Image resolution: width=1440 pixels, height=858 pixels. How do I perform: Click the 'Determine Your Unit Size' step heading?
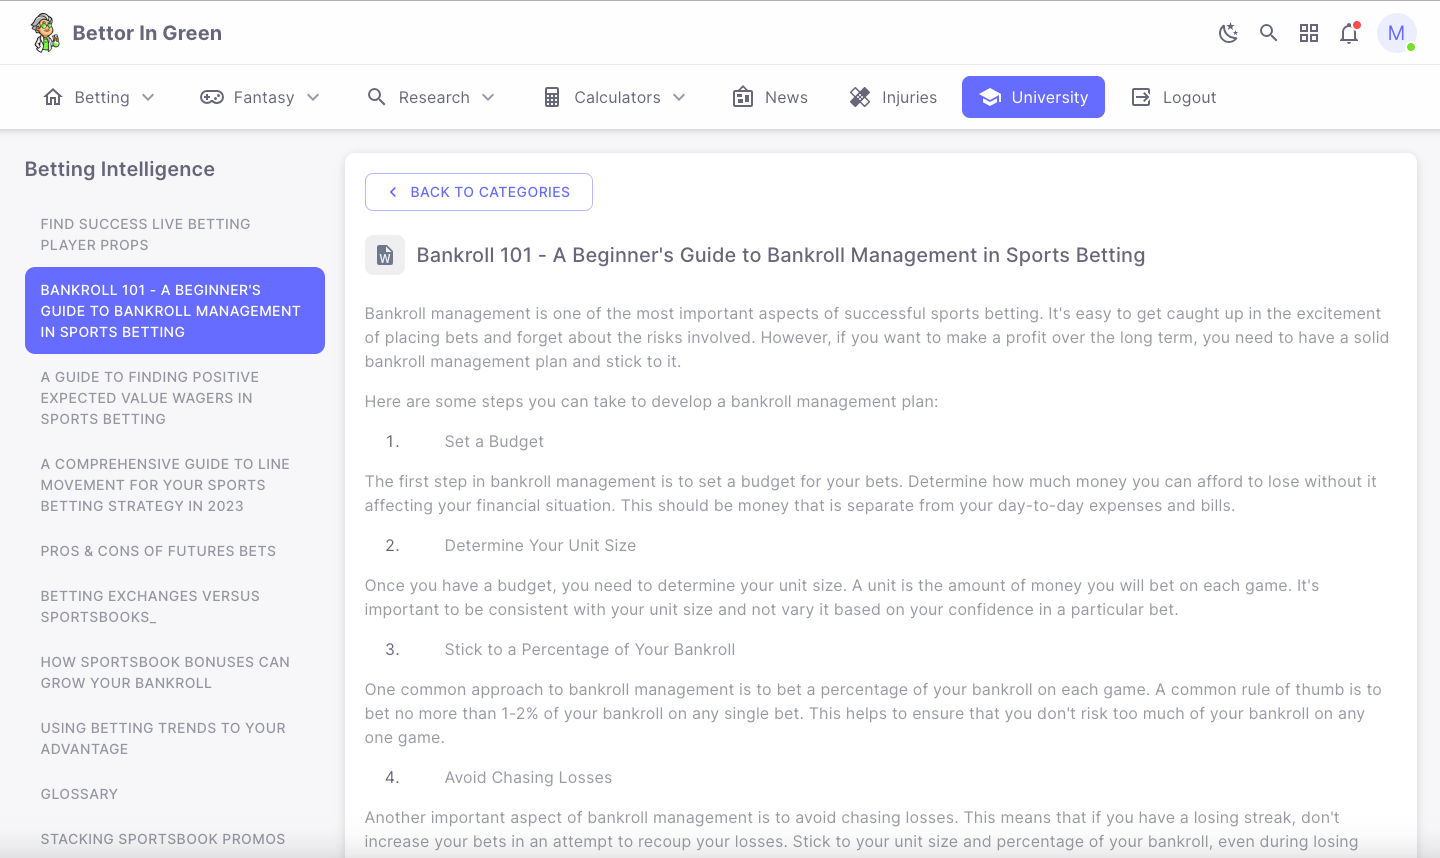click(x=540, y=545)
